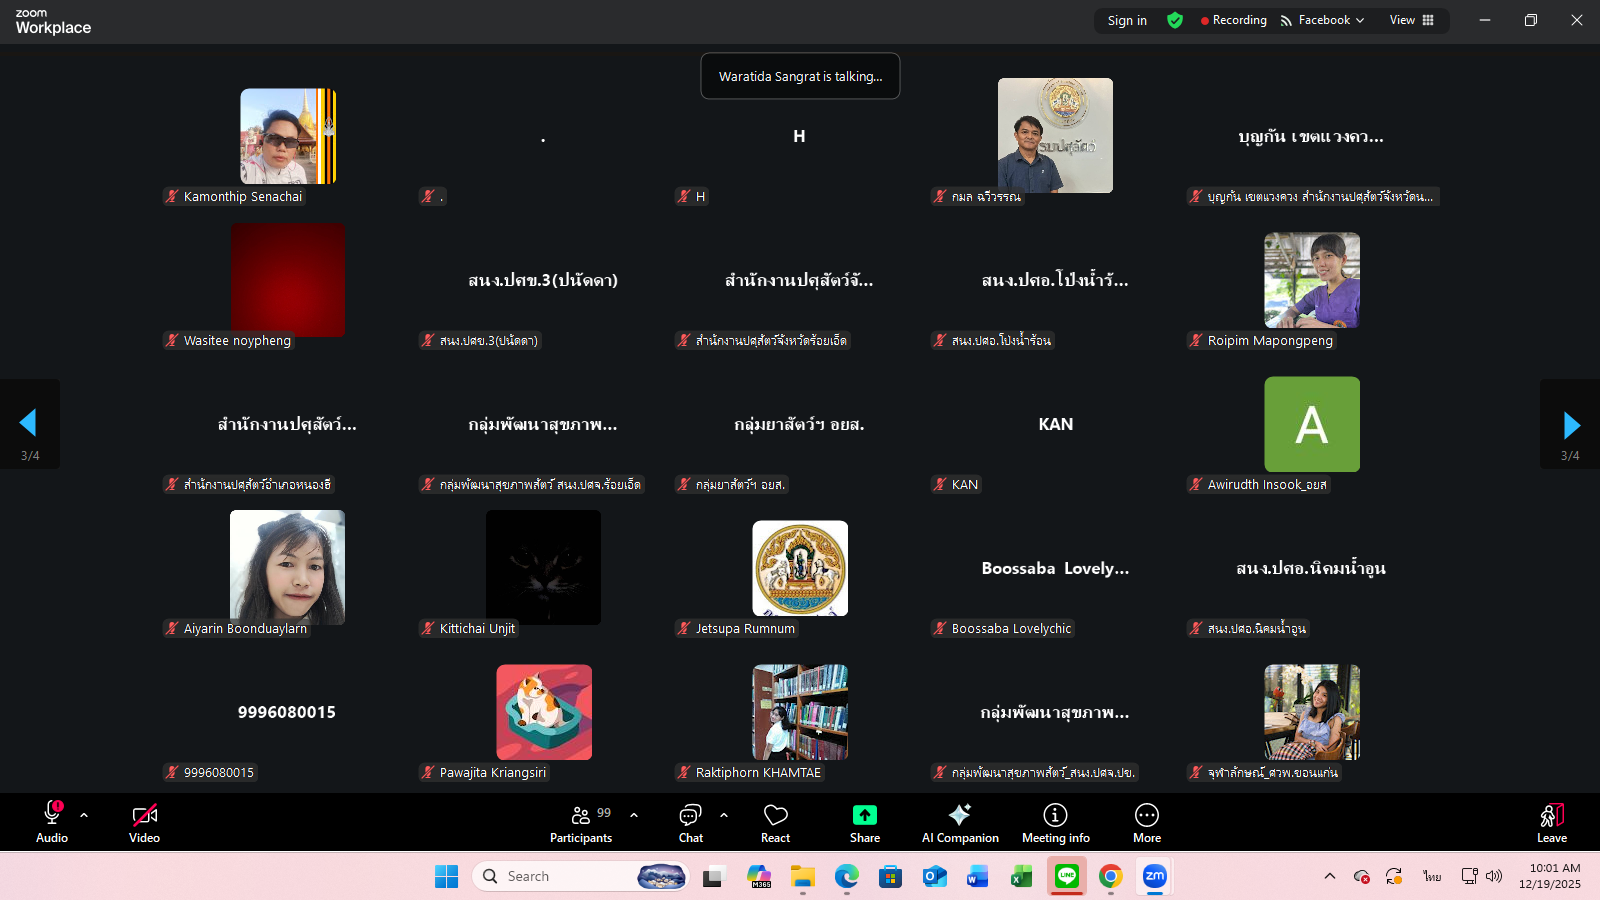The height and width of the screenshot is (900, 1600).
Task: Open the Facebook live stream dropdown
Action: coord(1322,20)
